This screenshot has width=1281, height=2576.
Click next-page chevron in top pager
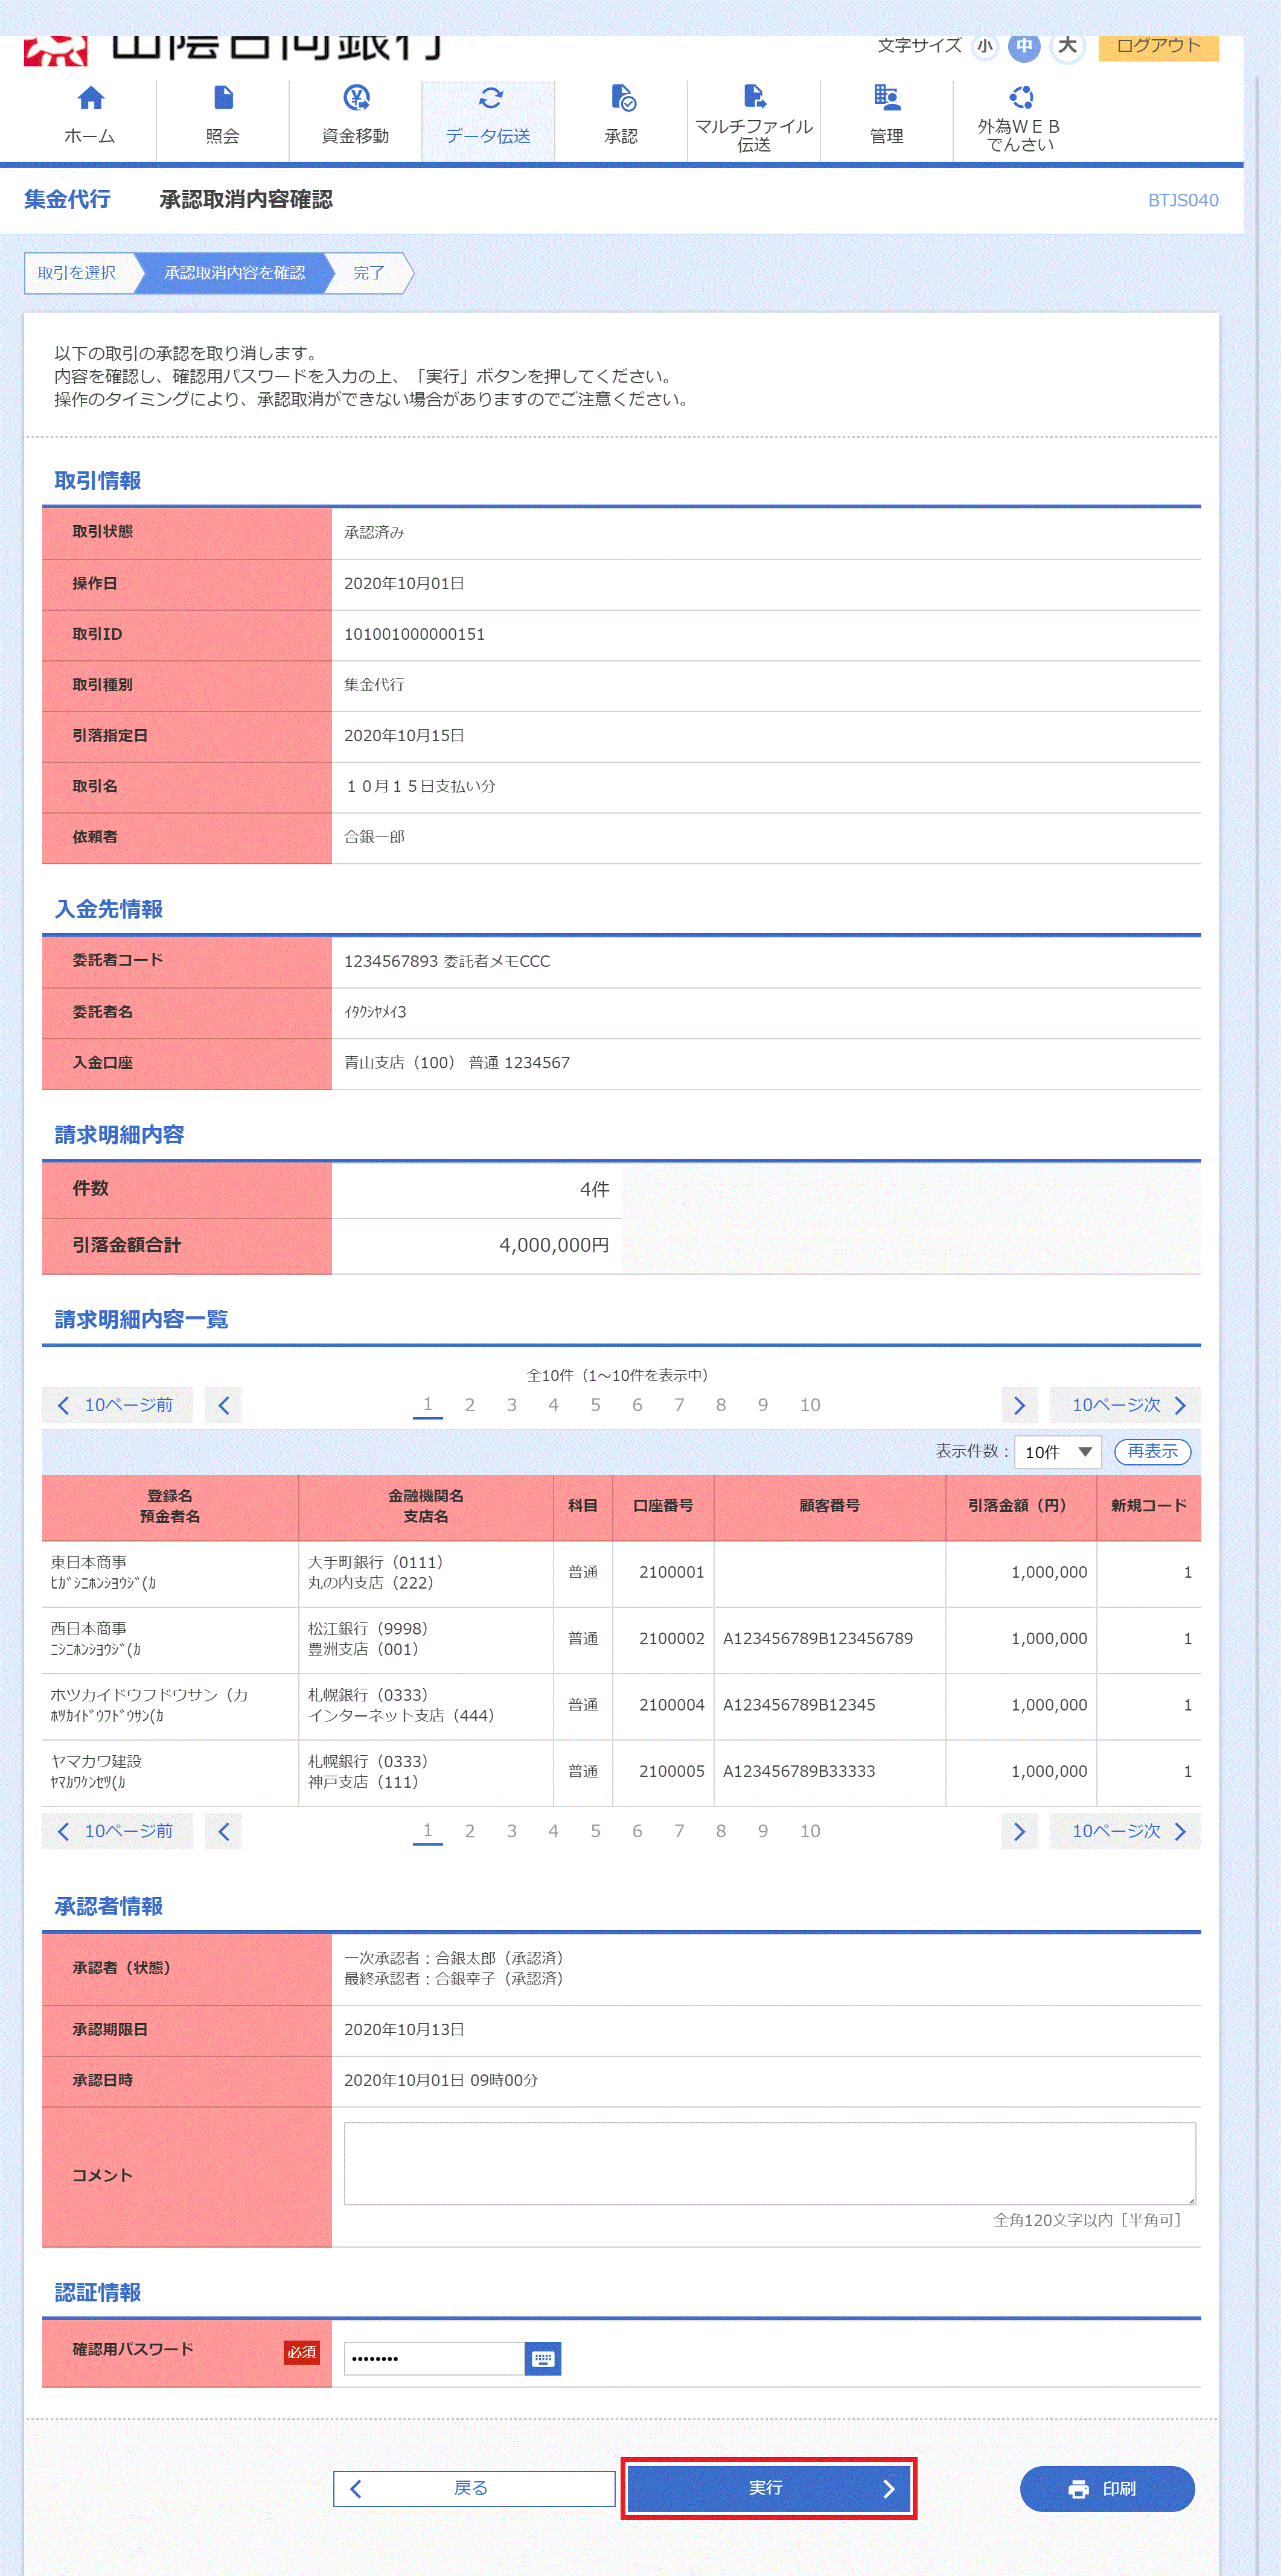[1019, 1405]
